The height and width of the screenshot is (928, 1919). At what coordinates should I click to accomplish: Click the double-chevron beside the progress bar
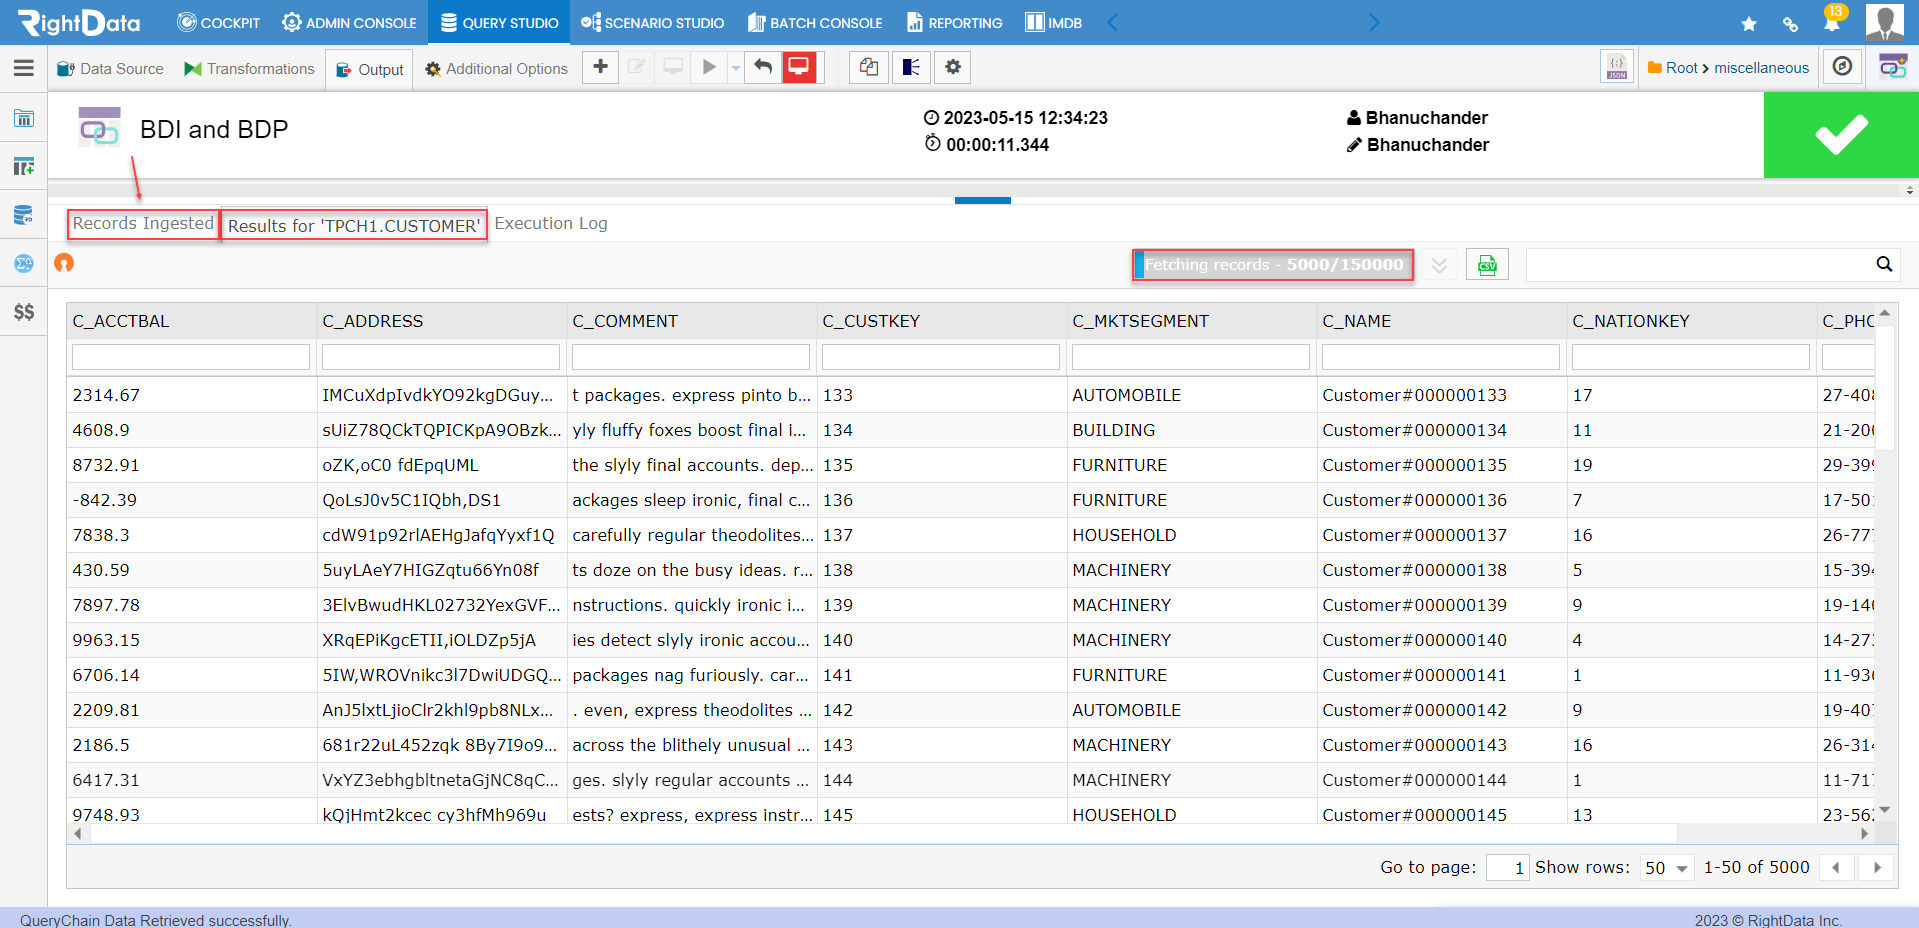pyautogui.click(x=1440, y=265)
